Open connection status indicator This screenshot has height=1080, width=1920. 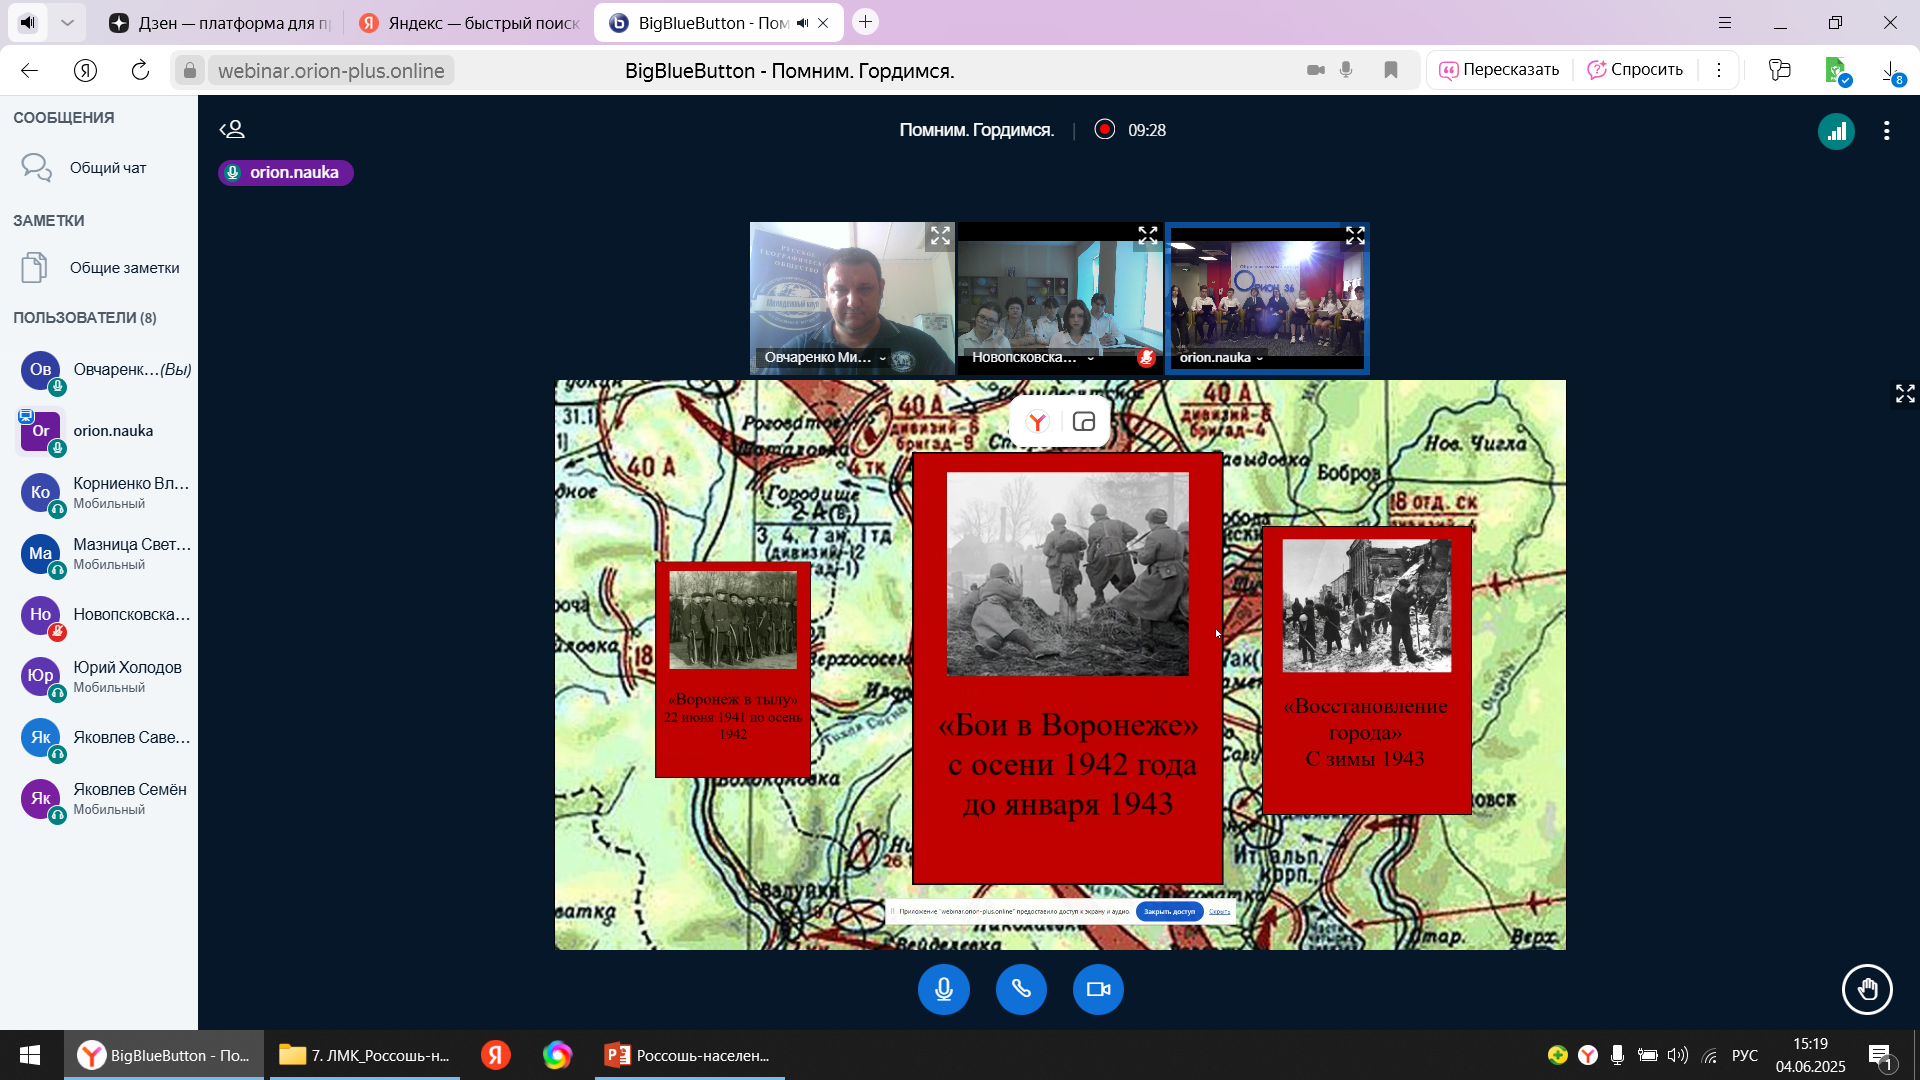coord(1836,131)
